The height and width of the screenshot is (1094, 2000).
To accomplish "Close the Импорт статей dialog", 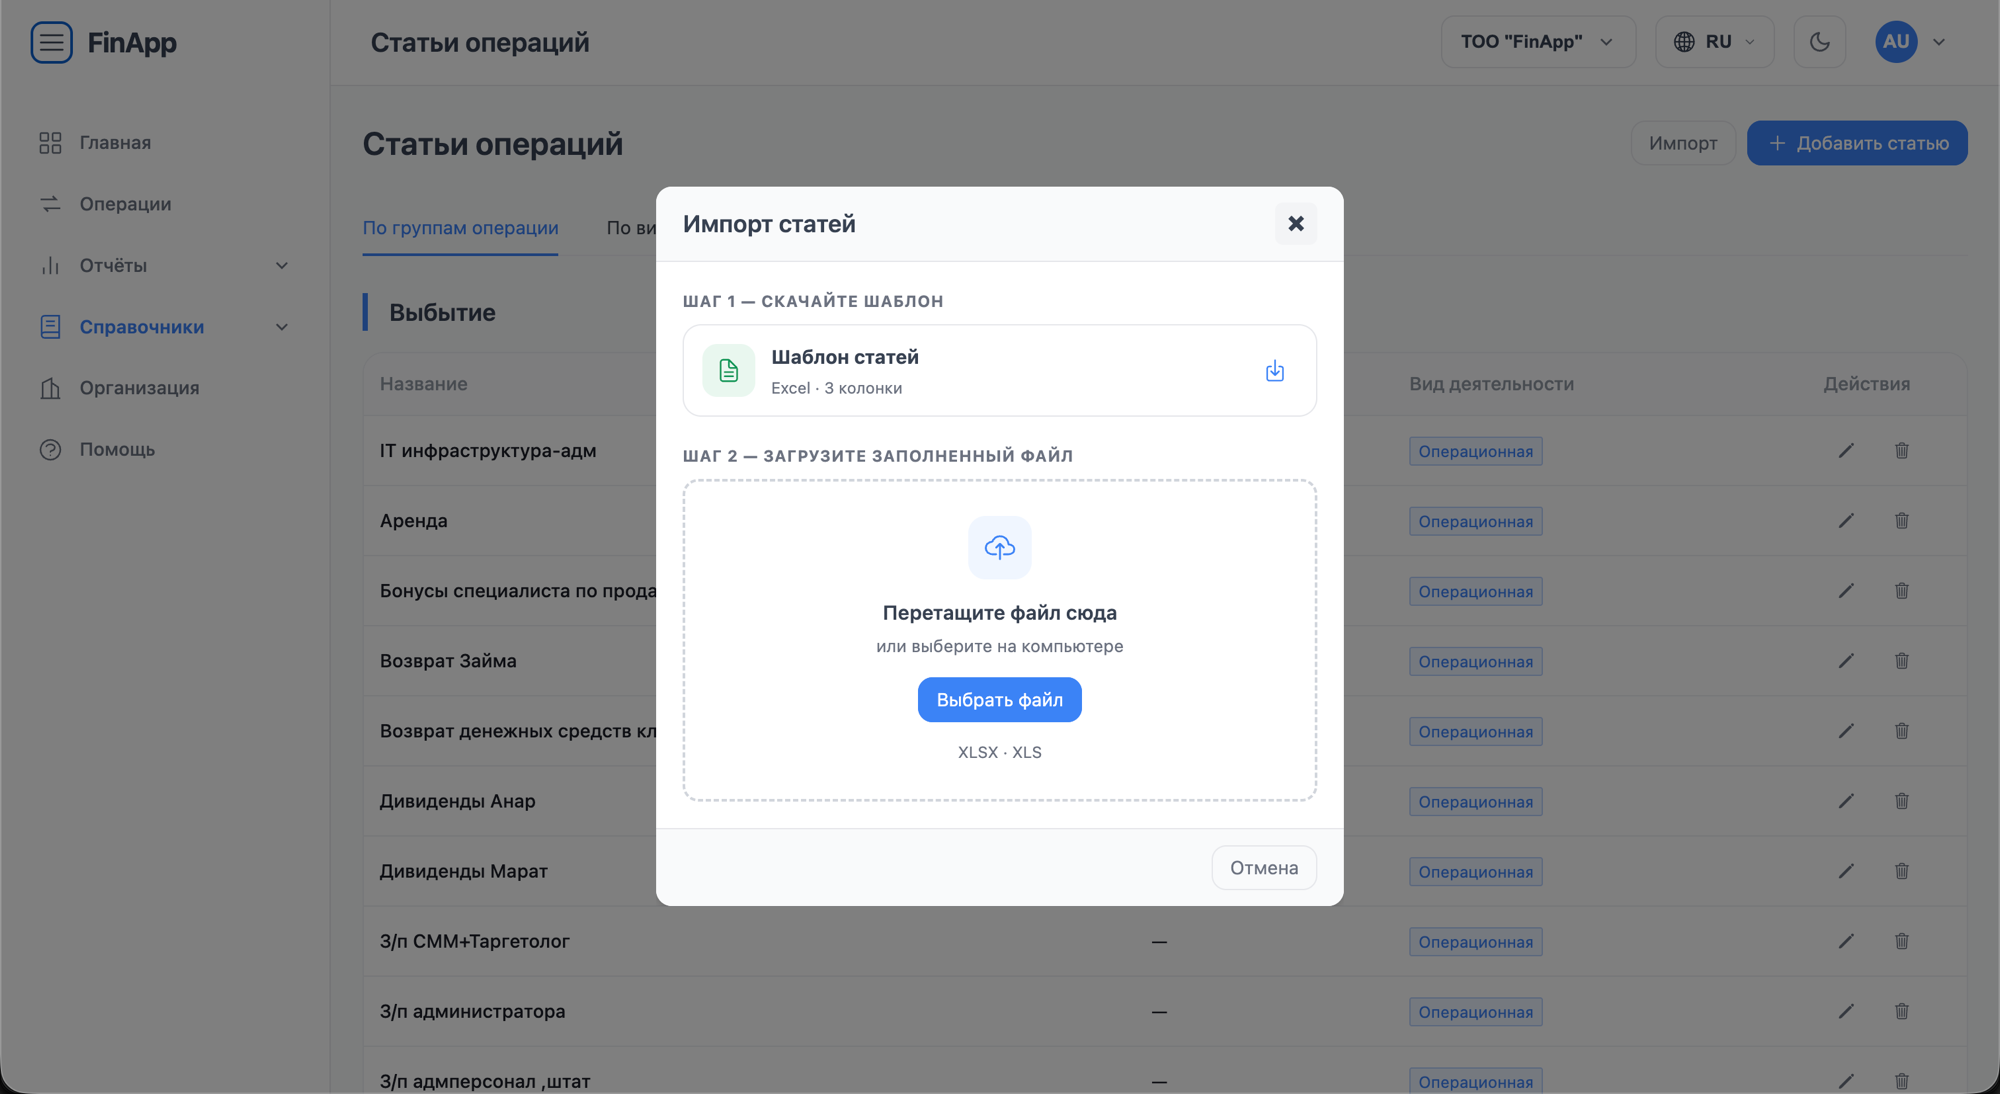I will click(1295, 224).
